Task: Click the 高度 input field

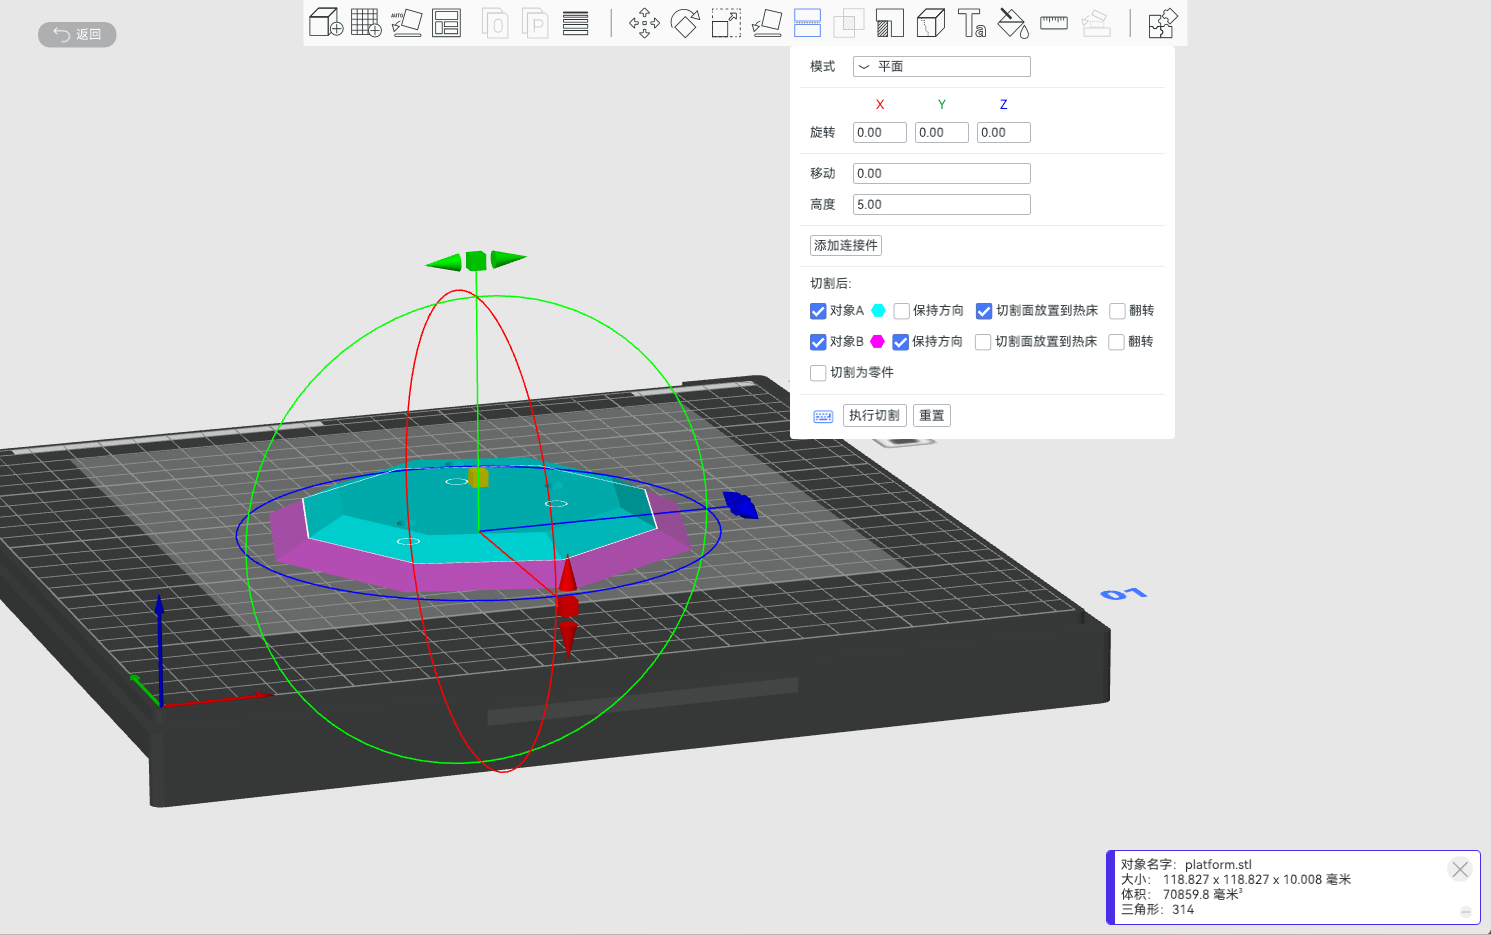Action: tap(941, 205)
